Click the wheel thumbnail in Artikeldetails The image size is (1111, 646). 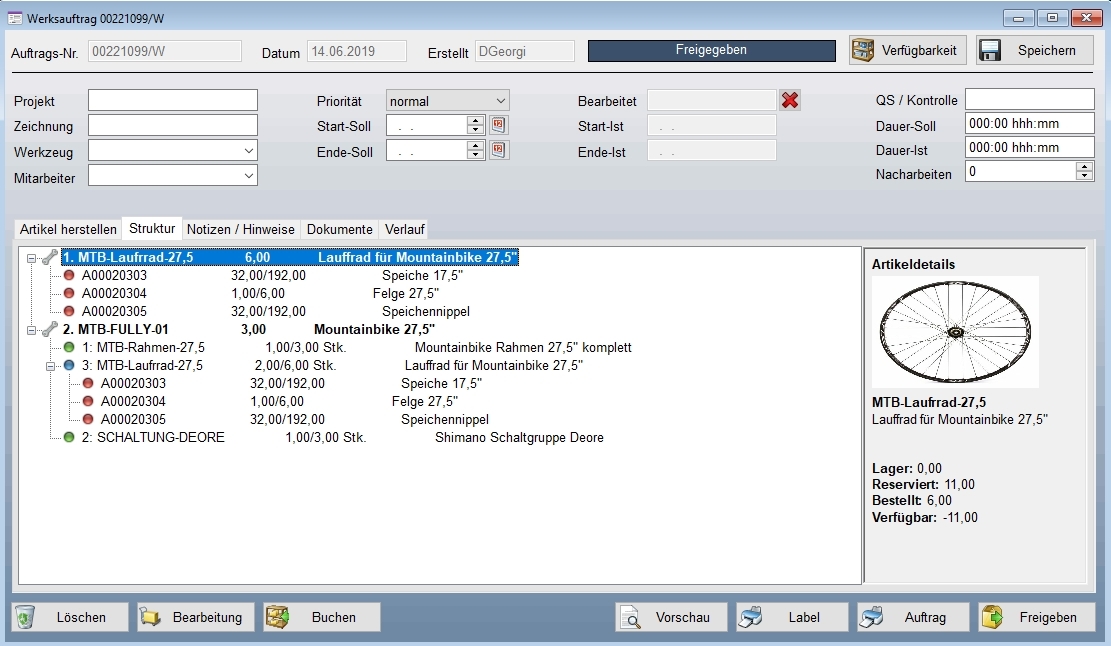tap(955, 332)
